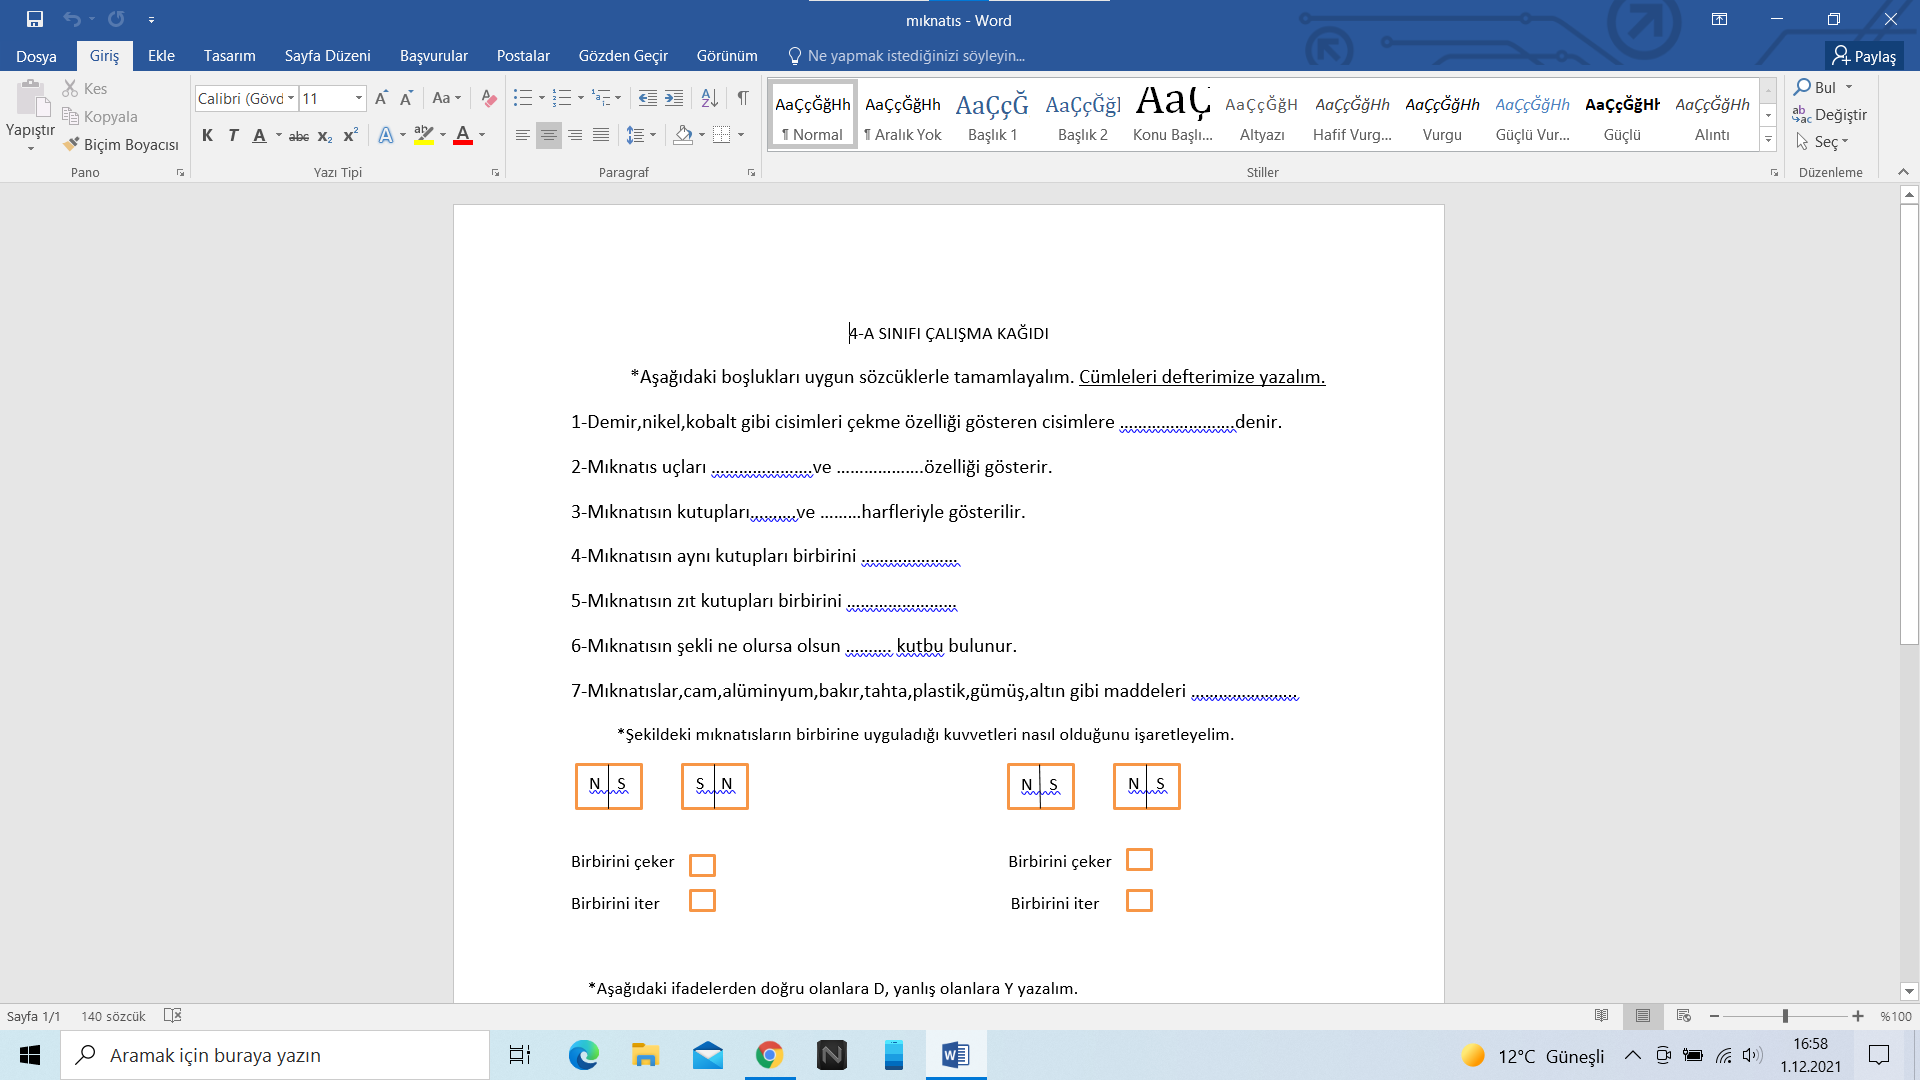Viewport: 1920px width, 1080px height.
Task: Adjust the zoom slider handle
Action: click(1785, 1016)
